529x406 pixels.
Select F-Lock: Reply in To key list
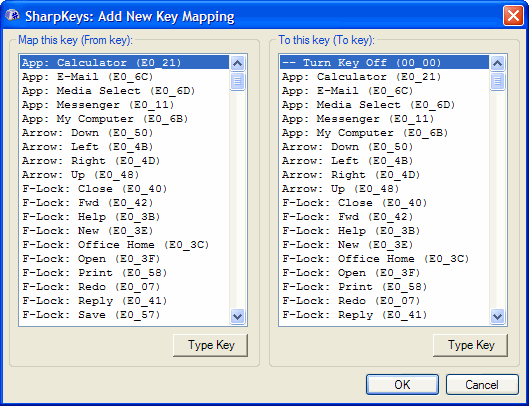(385, 315)
